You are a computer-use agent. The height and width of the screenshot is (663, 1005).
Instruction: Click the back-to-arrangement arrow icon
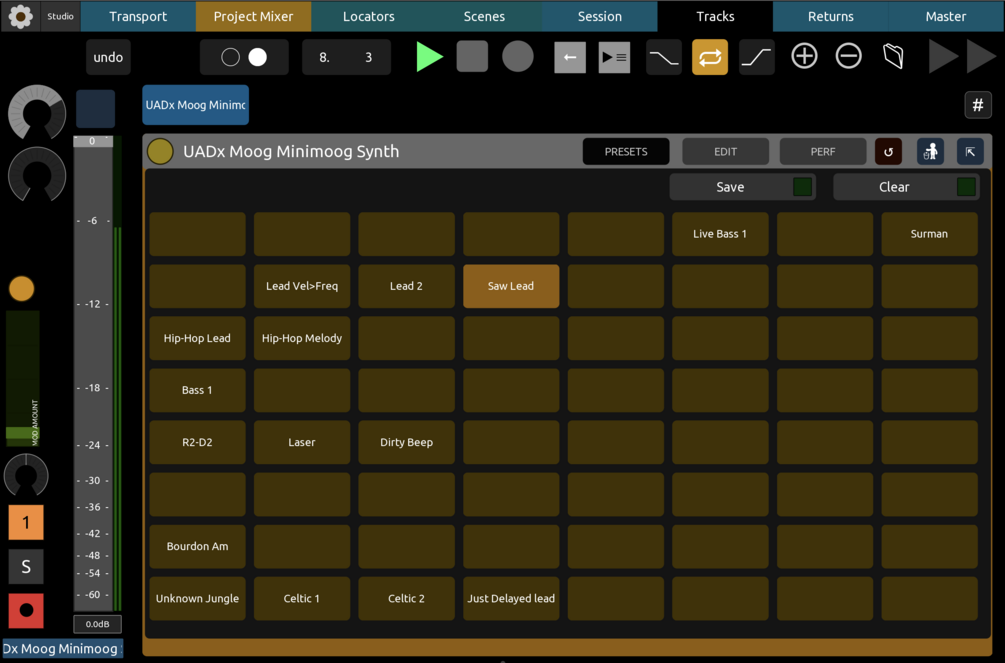click(570, 57)
